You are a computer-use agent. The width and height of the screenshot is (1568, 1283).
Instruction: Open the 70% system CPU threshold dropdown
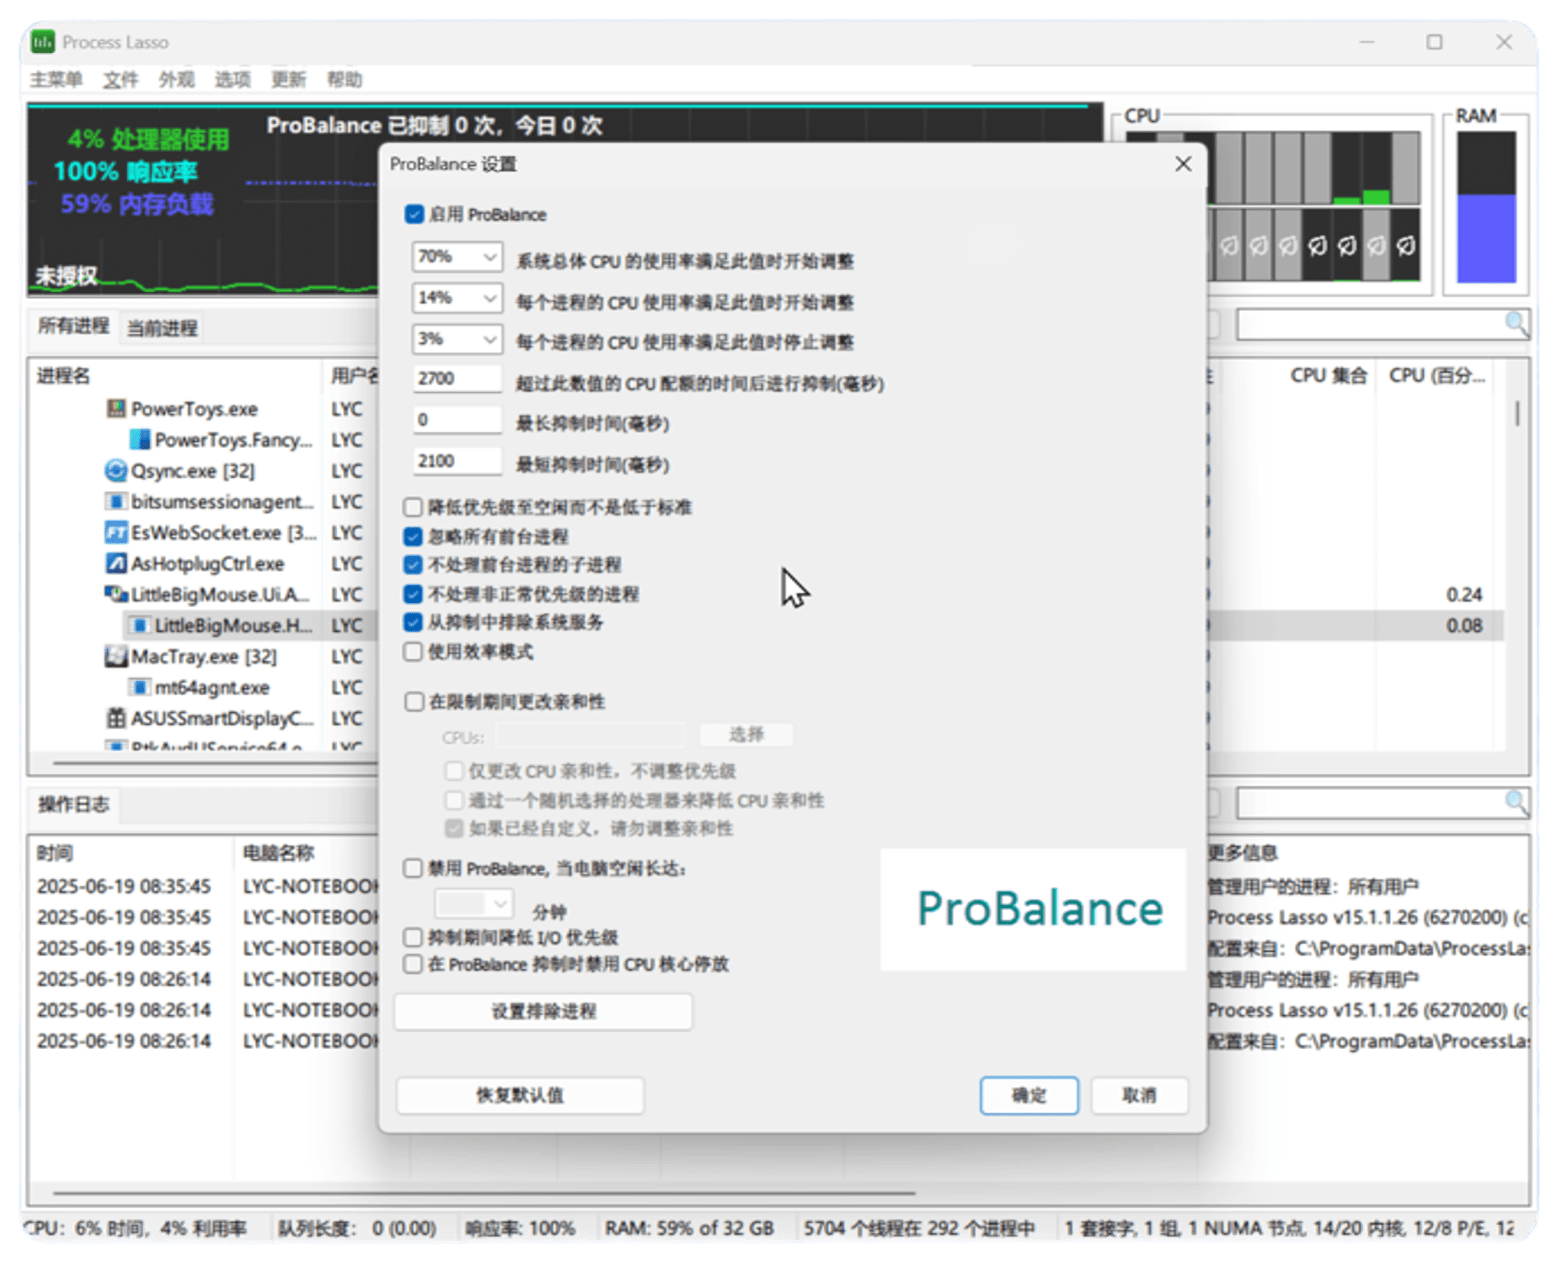click(x=457, y=257)
